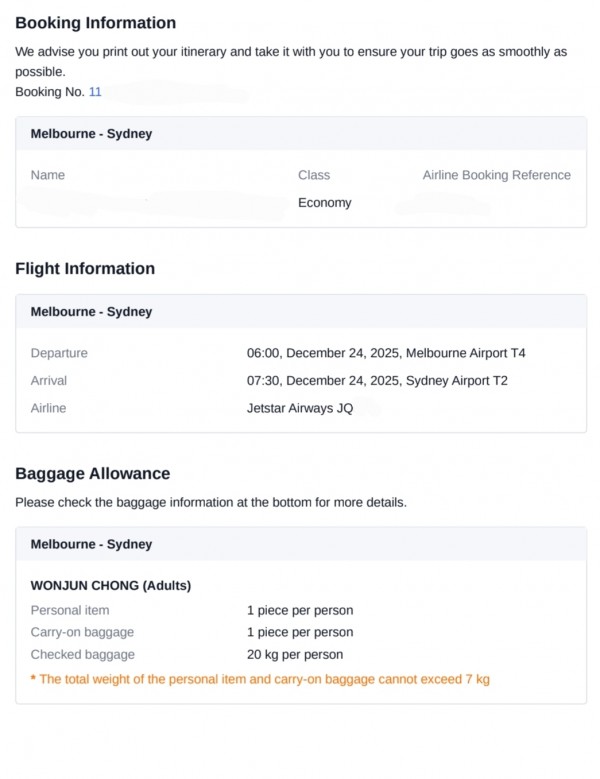
Task: Select the Economy class value
Action: point(325,203)
